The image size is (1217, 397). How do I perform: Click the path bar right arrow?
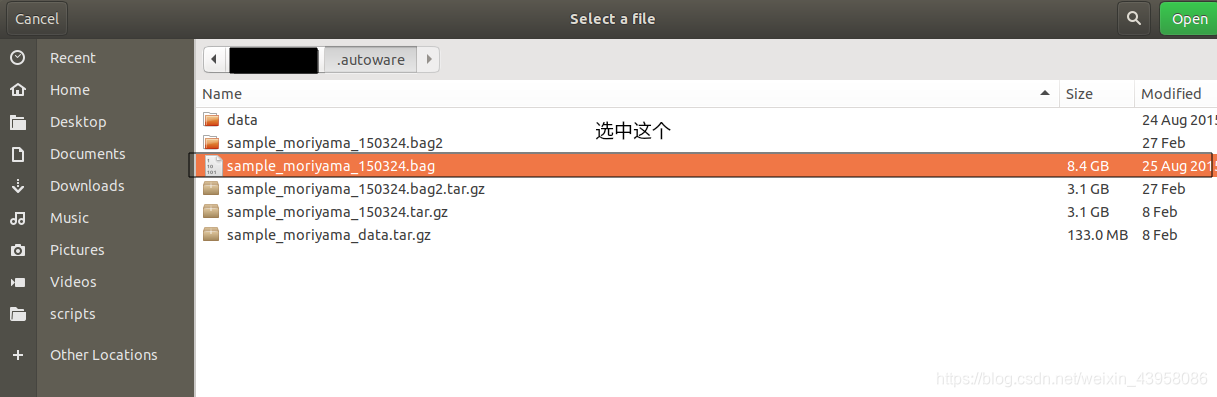point(428,60)
